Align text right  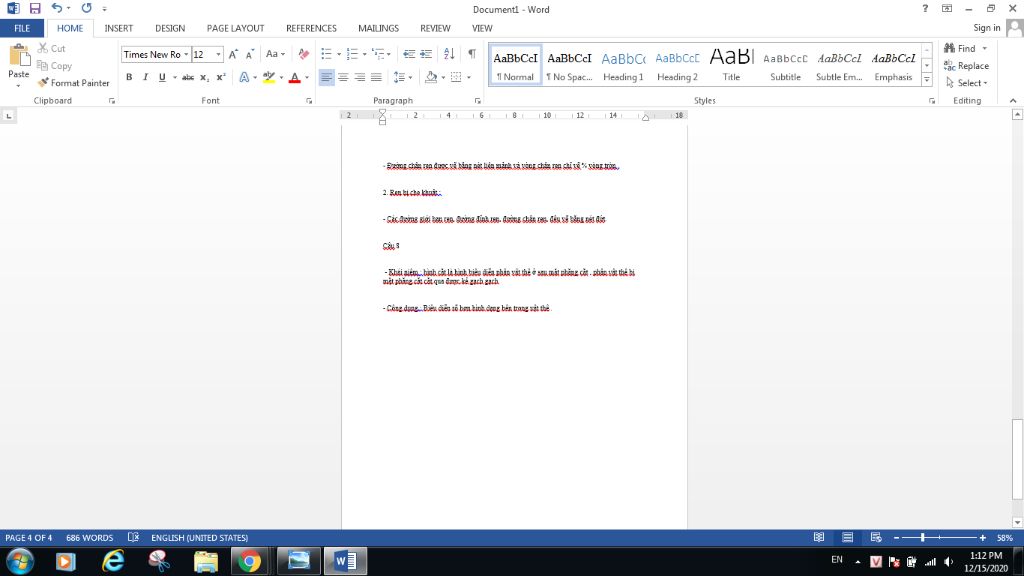(359, 77)
